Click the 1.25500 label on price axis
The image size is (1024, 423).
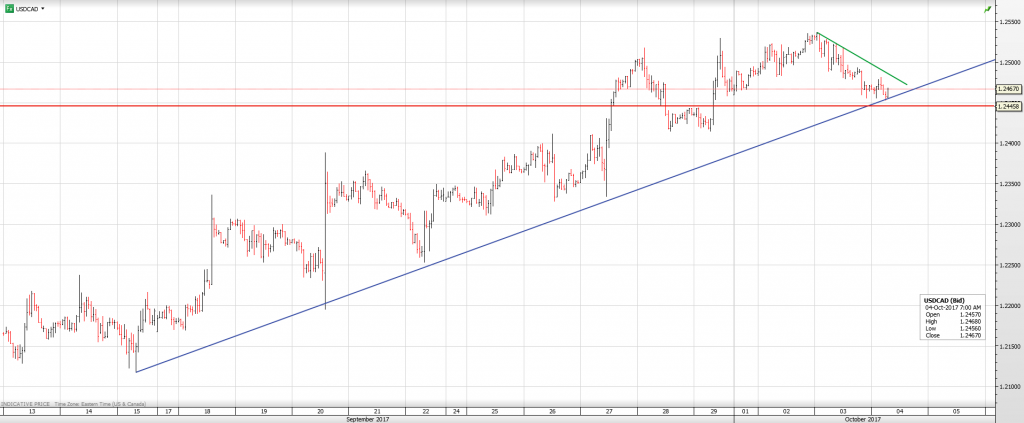click(1007, 22)
